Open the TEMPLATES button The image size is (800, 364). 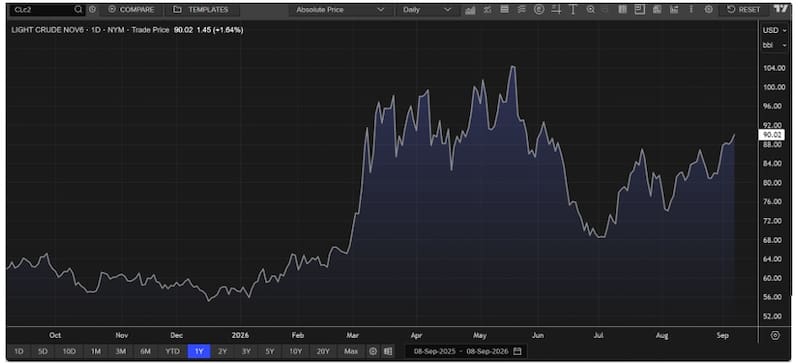click(201, 10)
